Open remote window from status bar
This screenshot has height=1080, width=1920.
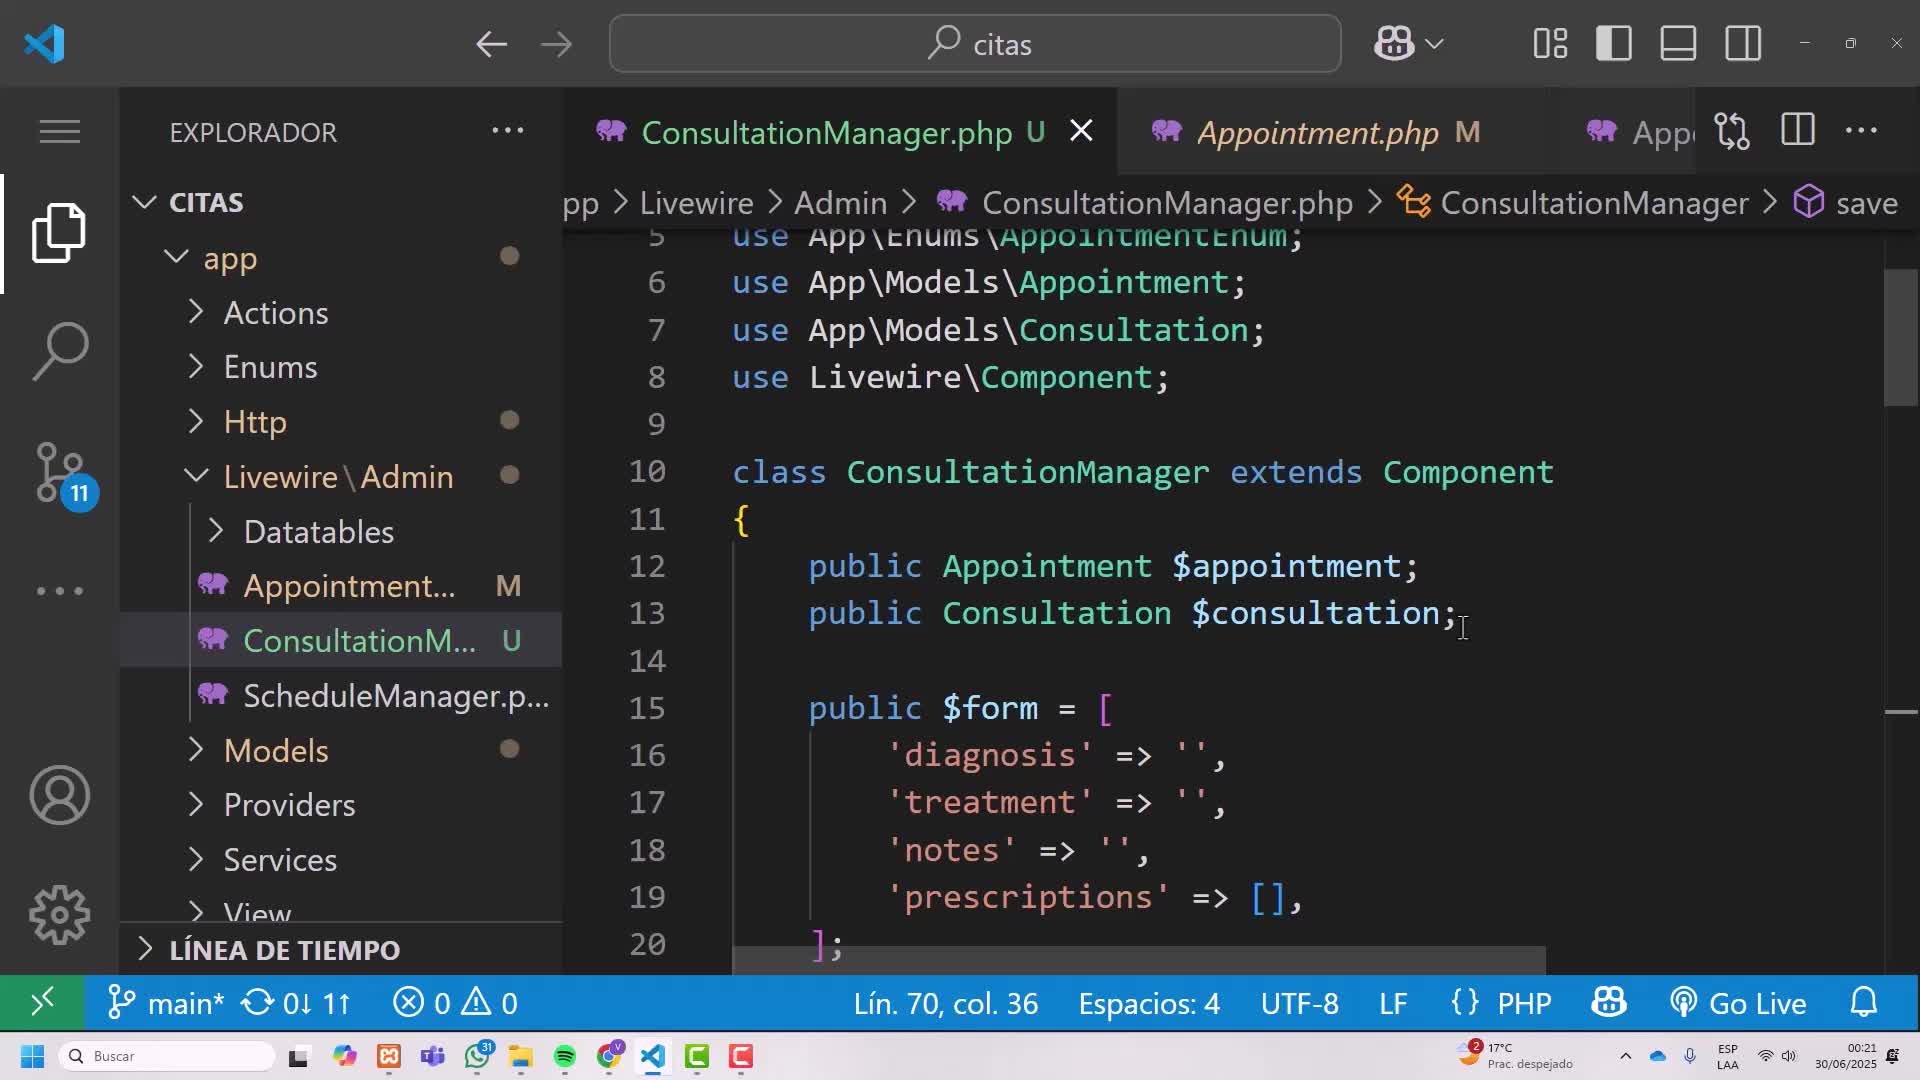click(41, 1002)
